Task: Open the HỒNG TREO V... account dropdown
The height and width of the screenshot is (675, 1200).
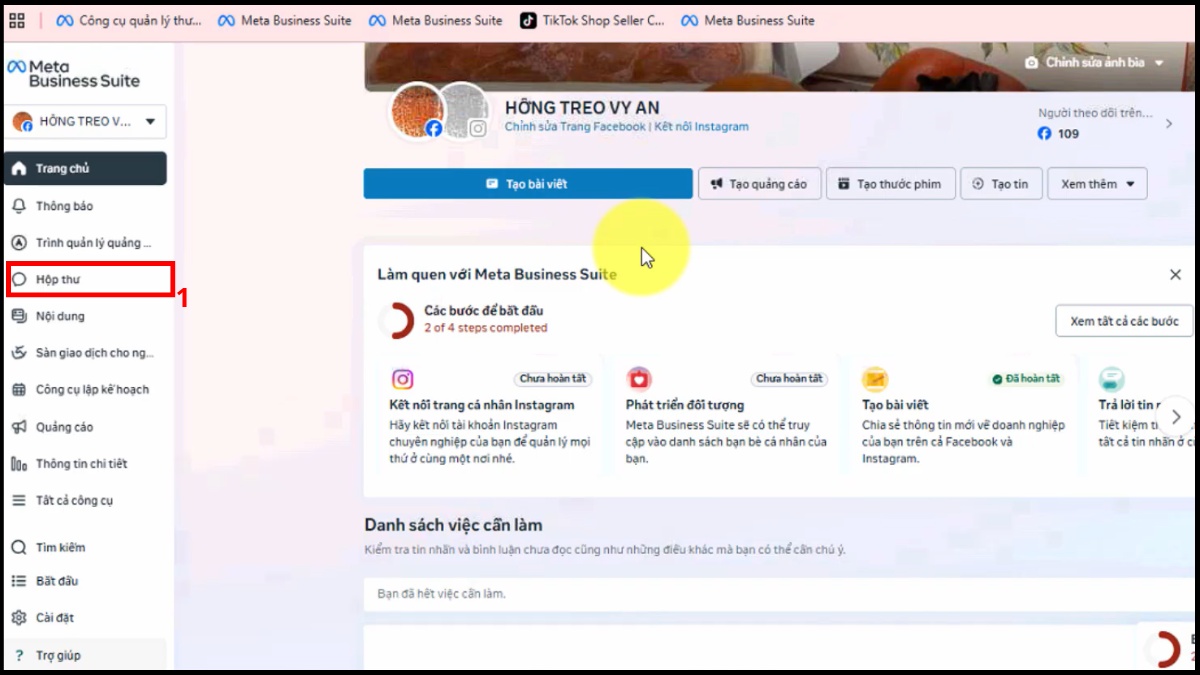Action: coord(85,122)
